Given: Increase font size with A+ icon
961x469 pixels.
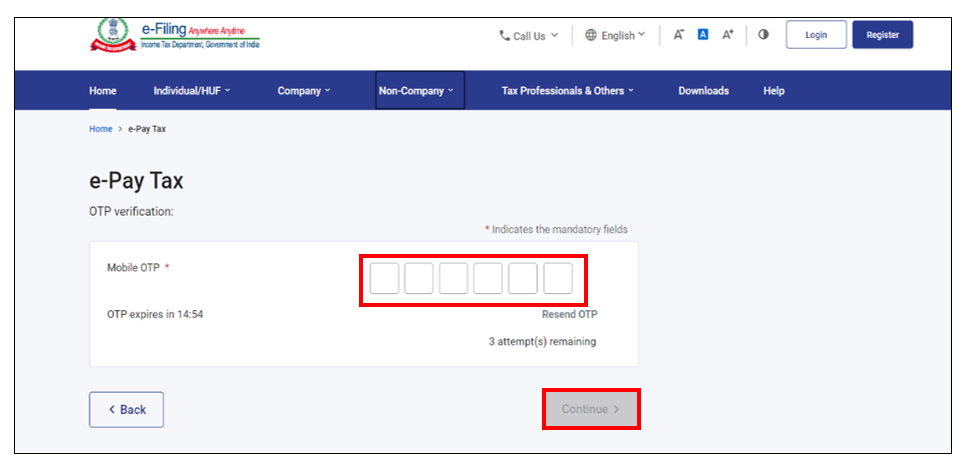Looking at the screenshot, I should coord(728,35).
